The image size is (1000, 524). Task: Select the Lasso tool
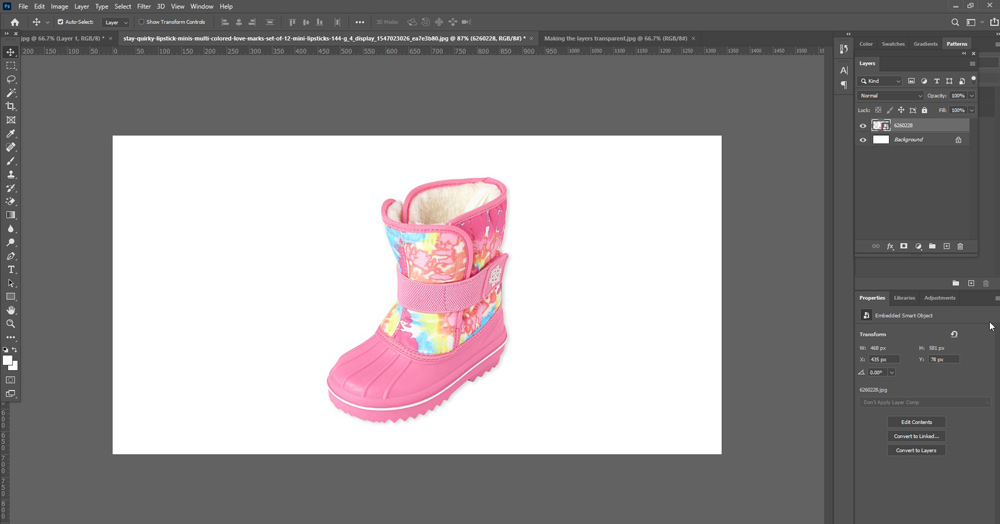pyautogui.click(x=11, y=79)
